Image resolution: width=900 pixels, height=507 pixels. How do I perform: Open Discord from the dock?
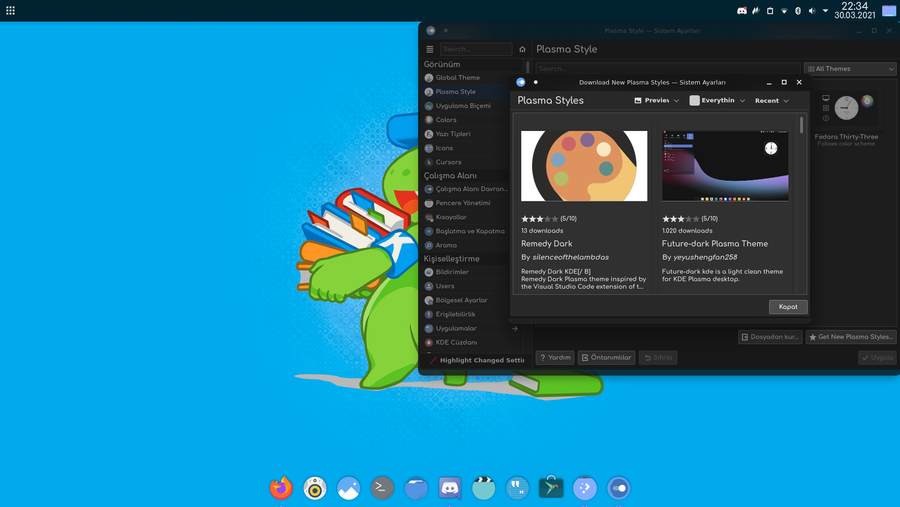click(x=450, y=487)
